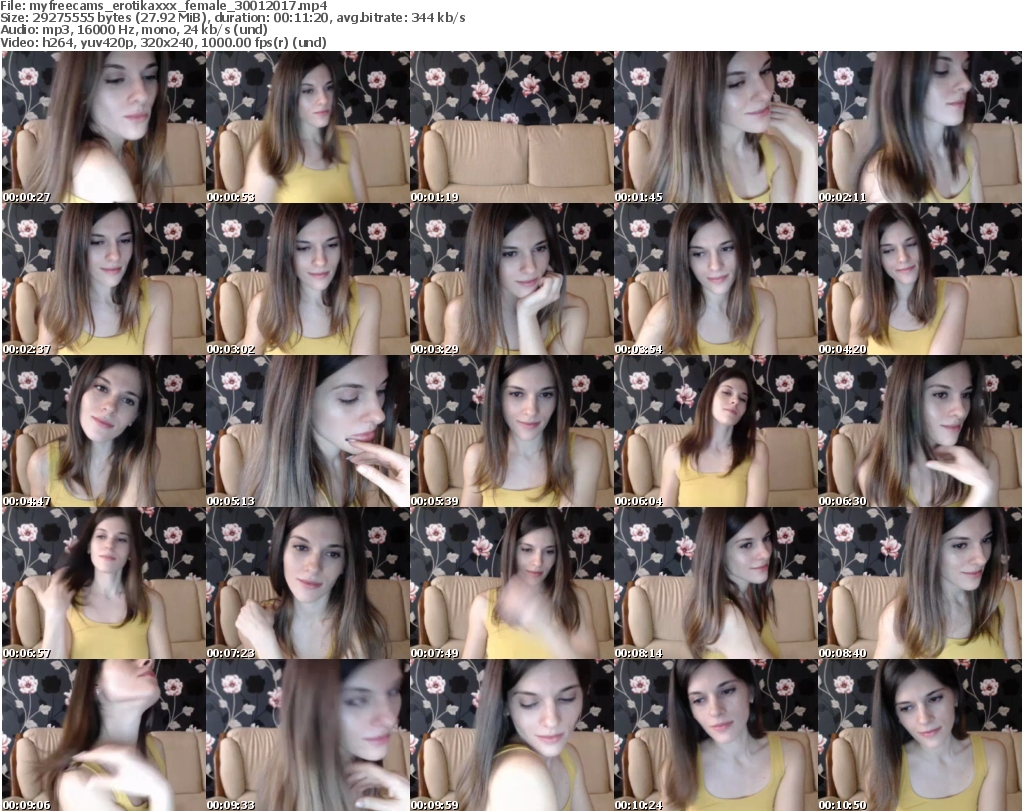Select the thumbnail stamped 00:04:47
The image size is (1024, 811).
coord(104,431)
